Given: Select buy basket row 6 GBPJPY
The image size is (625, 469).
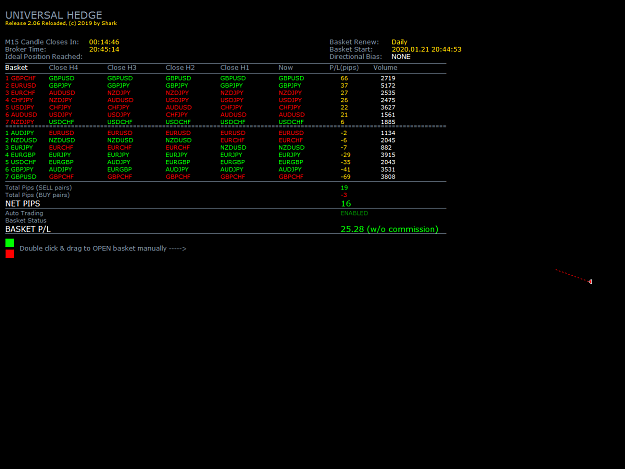Looking at the screenshot, I should pos(20,169).
